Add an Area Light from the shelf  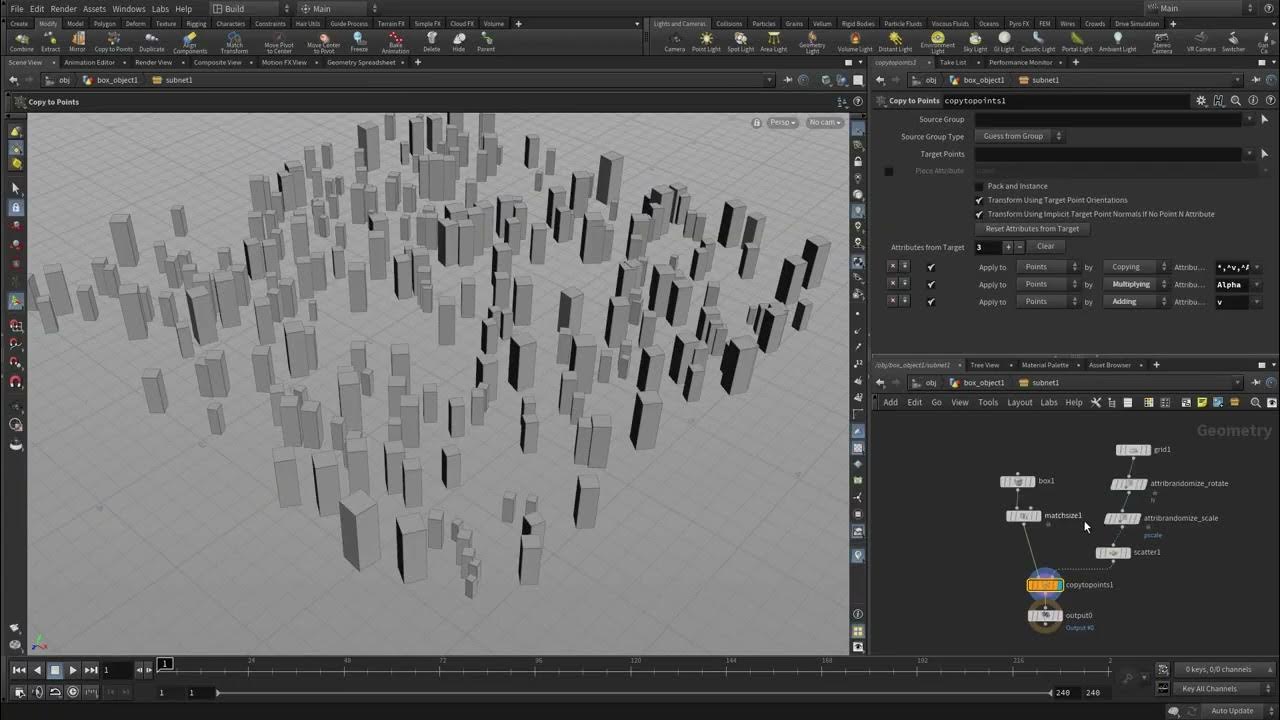[773, 41]
